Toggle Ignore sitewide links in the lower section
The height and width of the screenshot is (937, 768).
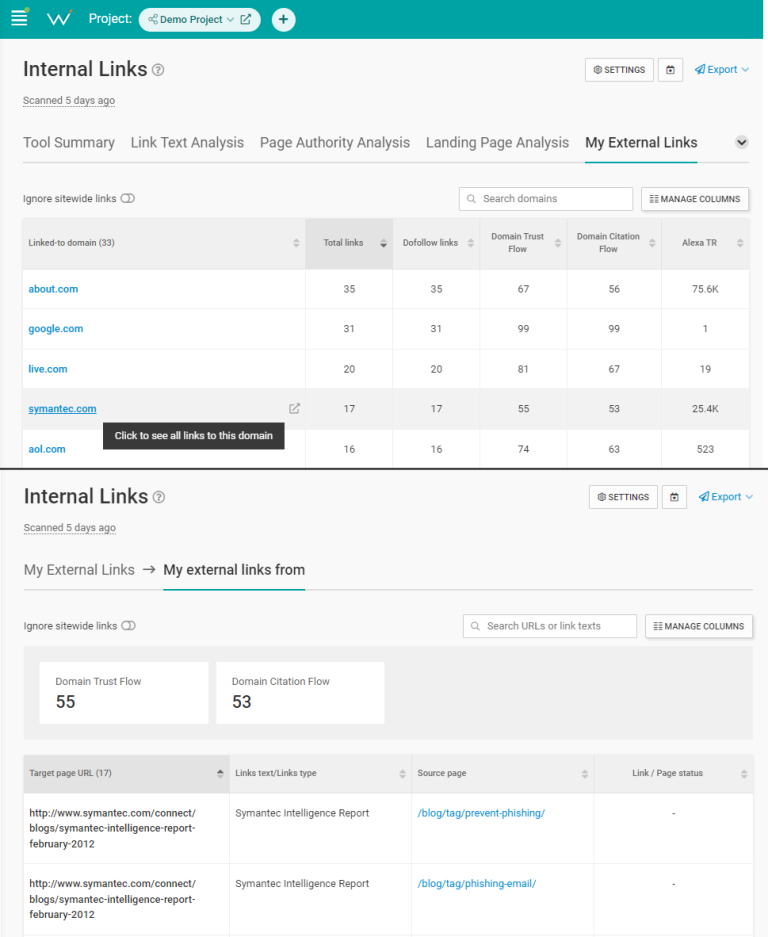click(128, 626)
